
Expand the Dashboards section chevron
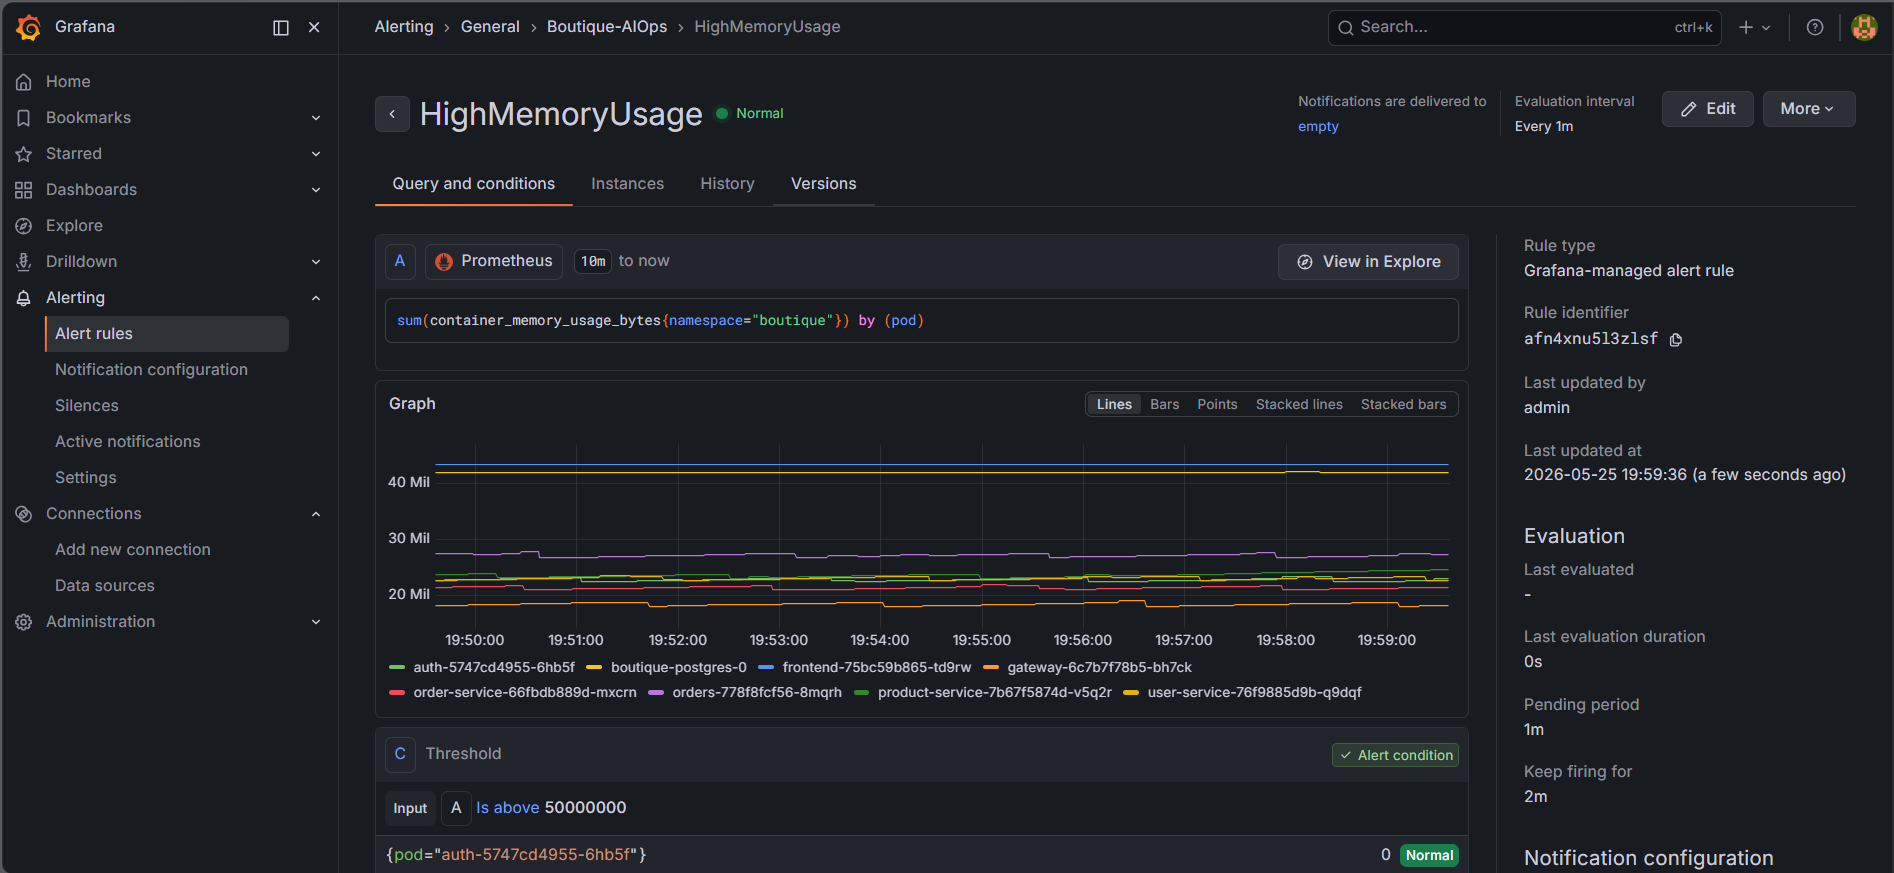tap(316, 190)
